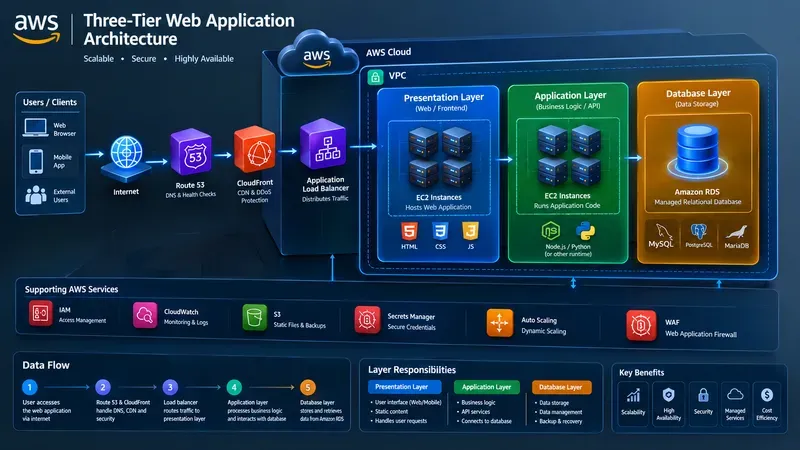Image resolution: width=800 pixels, height=450 pixels.
Task: Click 'Backup & recovery' bullet text
Action: point(561,421)
